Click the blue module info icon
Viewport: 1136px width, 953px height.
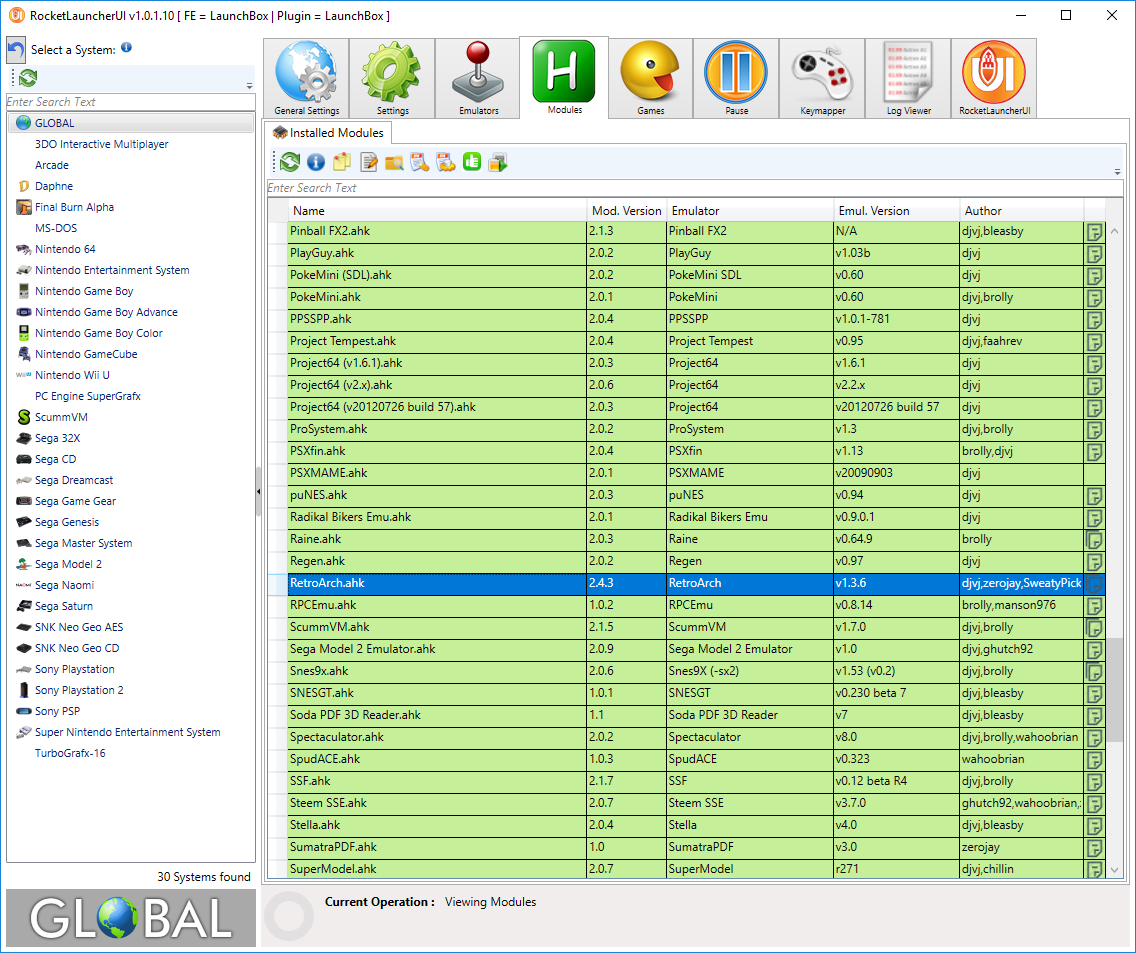click(316, 162)
